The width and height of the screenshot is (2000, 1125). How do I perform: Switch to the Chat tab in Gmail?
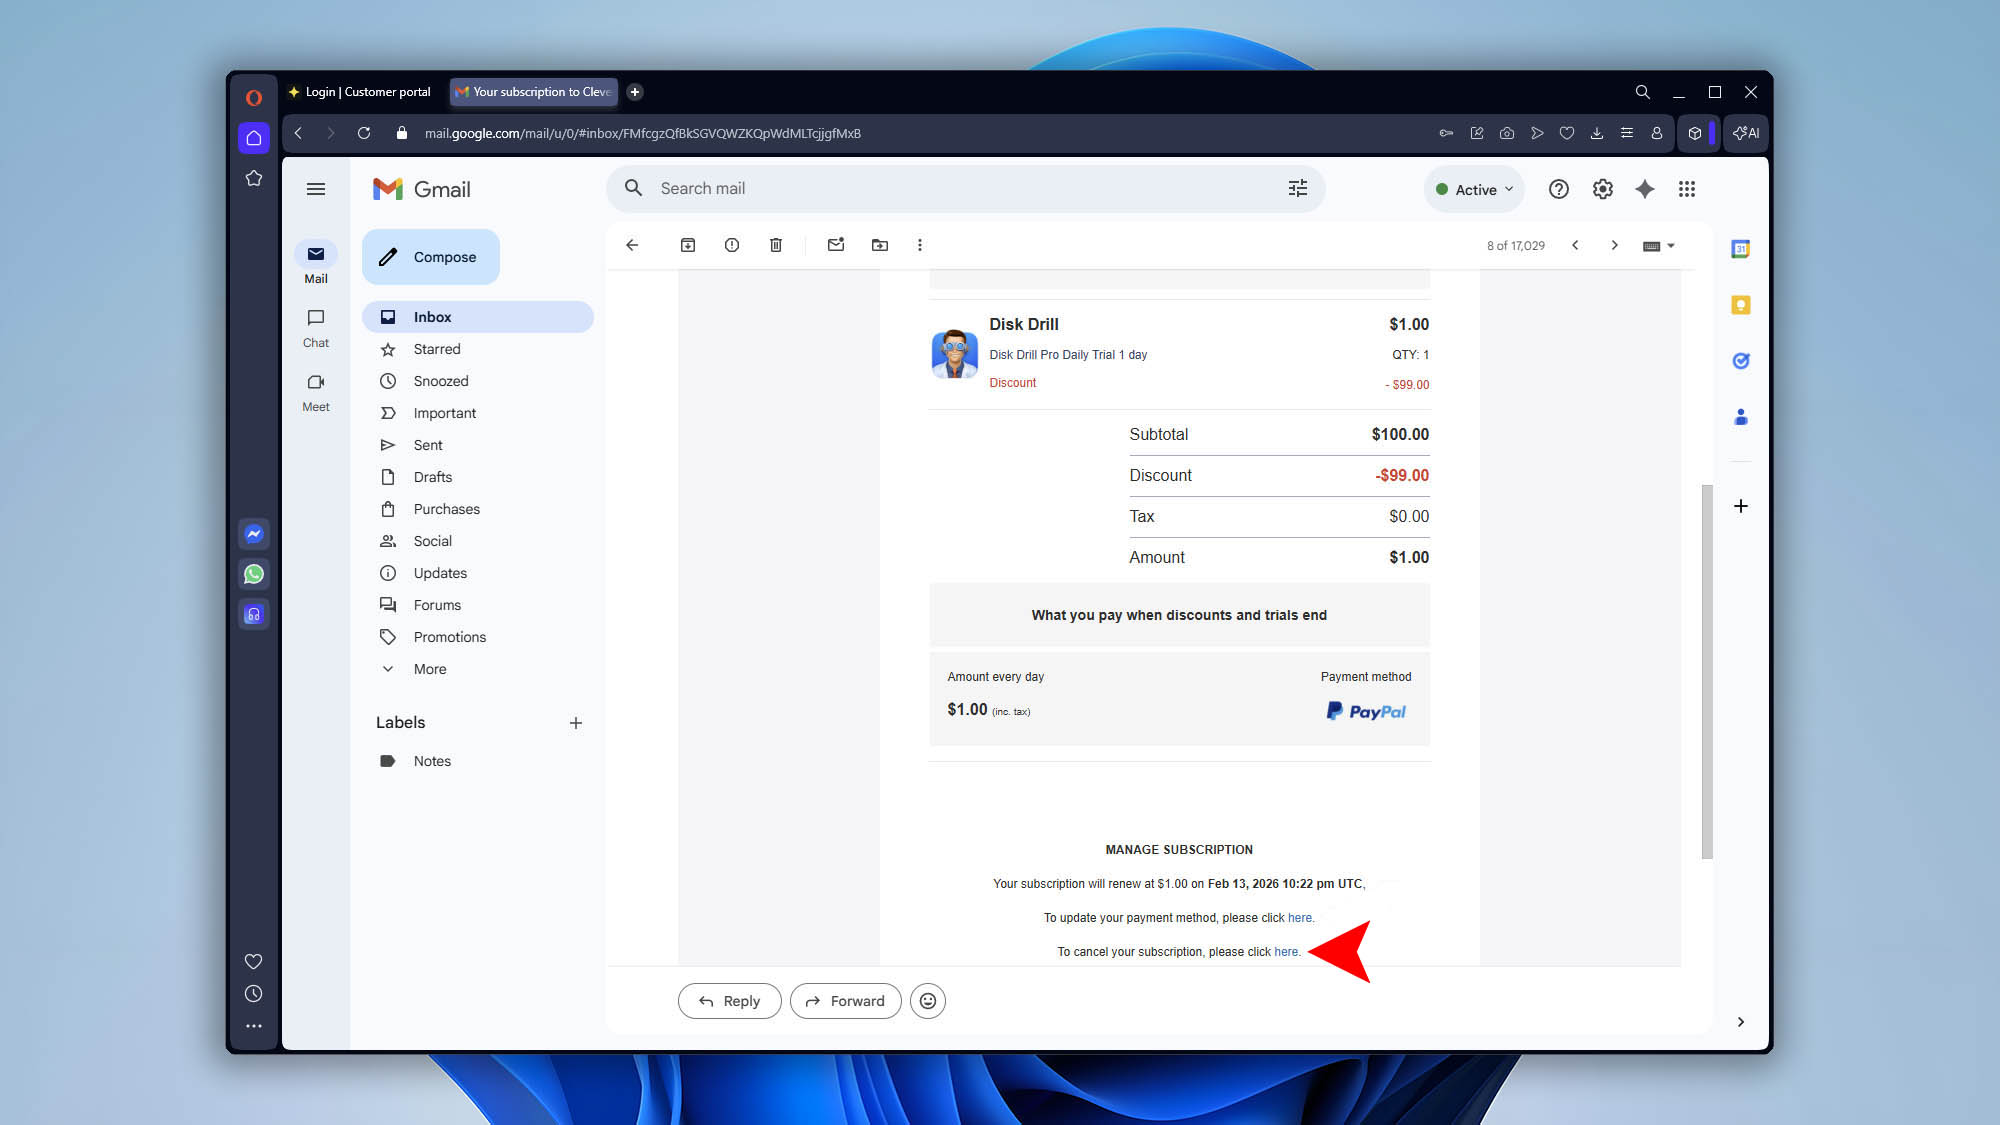click(x=315, y=327)
